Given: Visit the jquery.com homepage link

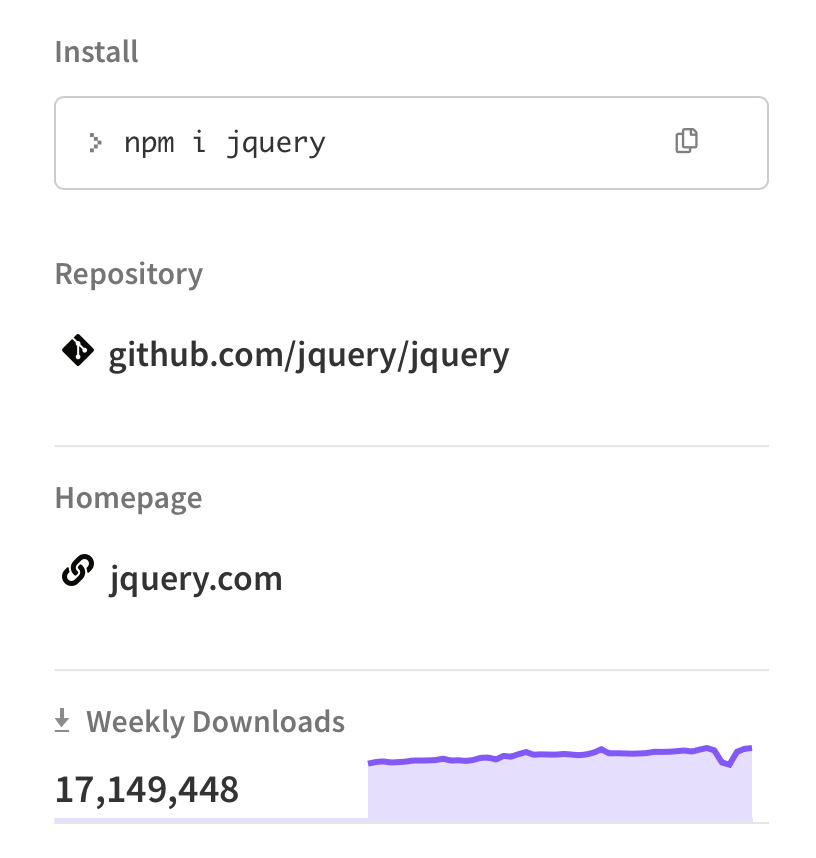Looking at the screenshot, I should click(196, 578).
